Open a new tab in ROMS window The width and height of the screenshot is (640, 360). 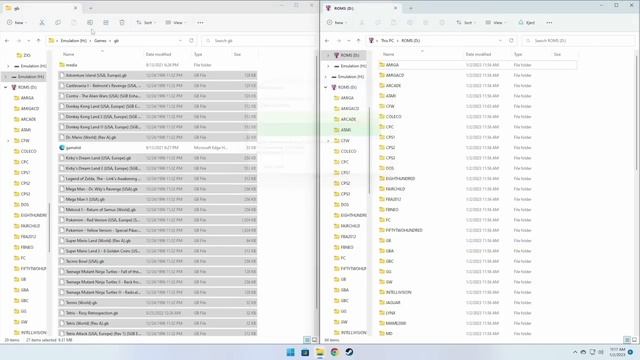(411, 8)
